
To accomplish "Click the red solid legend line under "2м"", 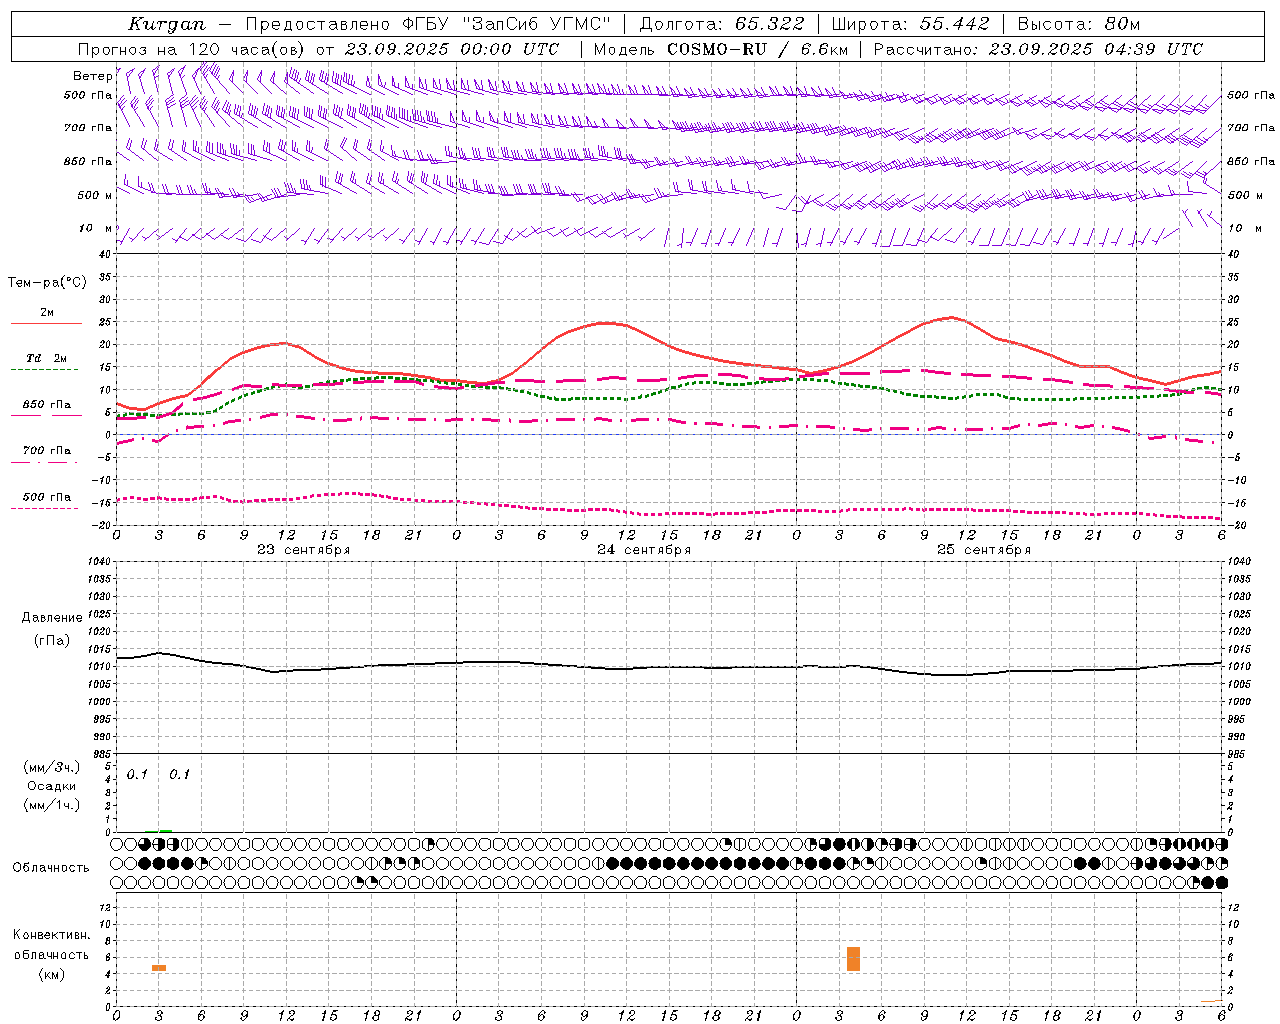I will pyautogui.click(x=46, y=324).
